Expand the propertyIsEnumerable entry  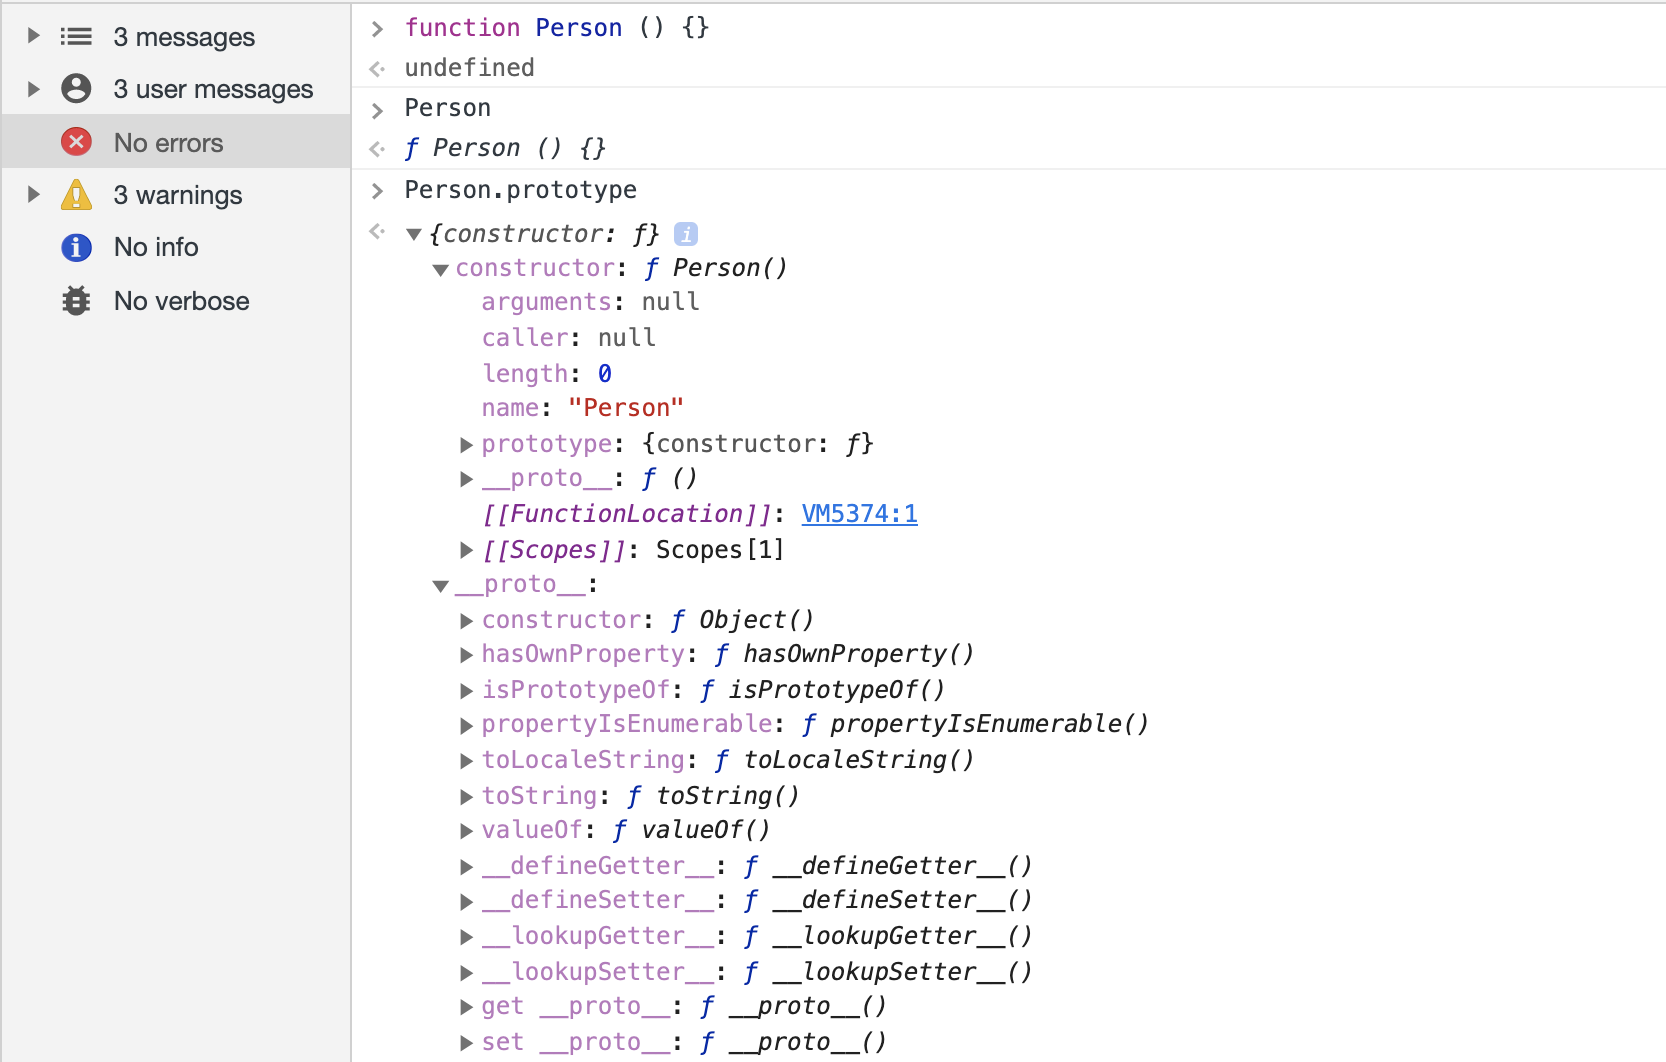click(x=466, y=725)
